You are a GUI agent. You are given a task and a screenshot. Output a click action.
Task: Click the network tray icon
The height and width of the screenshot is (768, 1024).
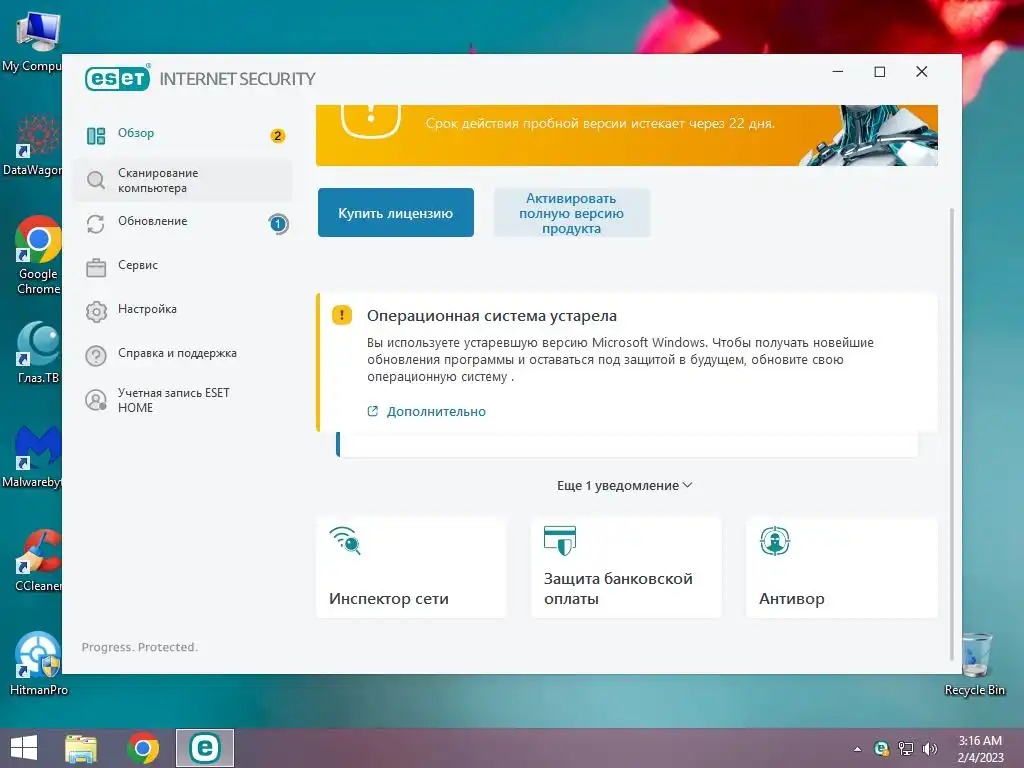point(906,748)
